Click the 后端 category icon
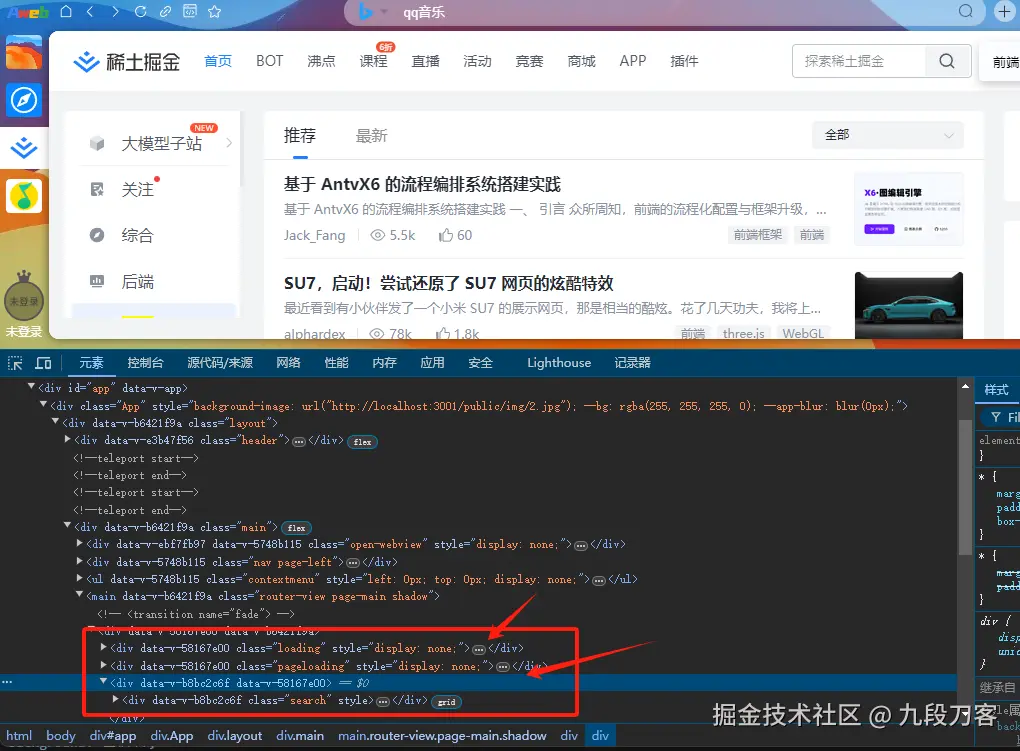Image resolution: width=1020 pixels, height=751 pixels. coord(97,281)
